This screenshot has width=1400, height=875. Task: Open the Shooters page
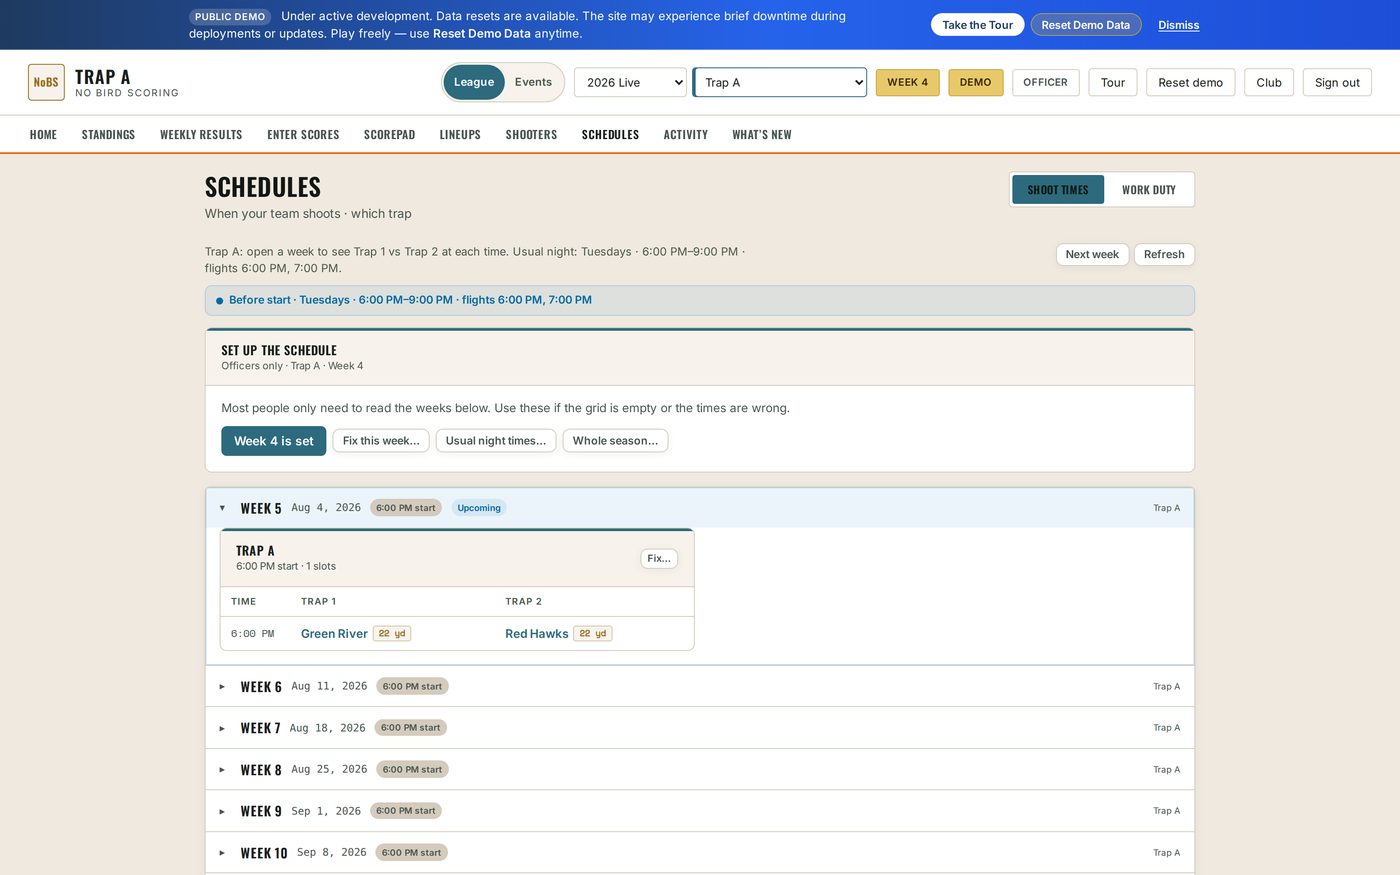531,134
